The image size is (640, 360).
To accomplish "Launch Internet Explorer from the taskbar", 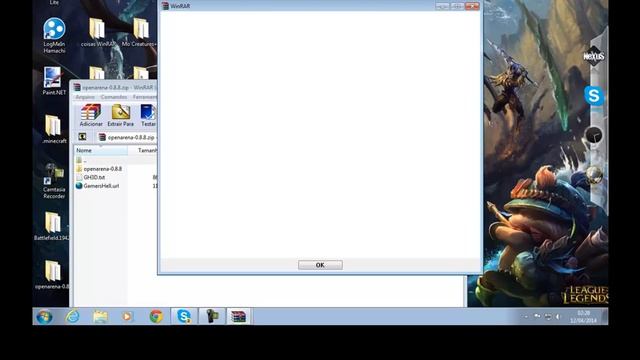I will point(73,316).
